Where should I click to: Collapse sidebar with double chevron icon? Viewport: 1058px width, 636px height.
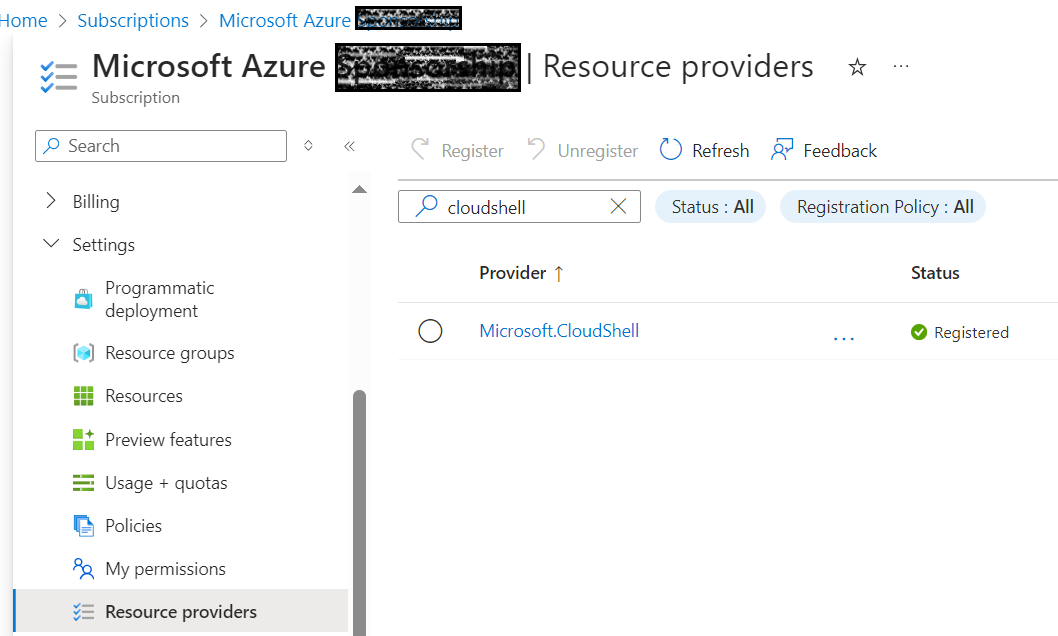coord(349,146)
